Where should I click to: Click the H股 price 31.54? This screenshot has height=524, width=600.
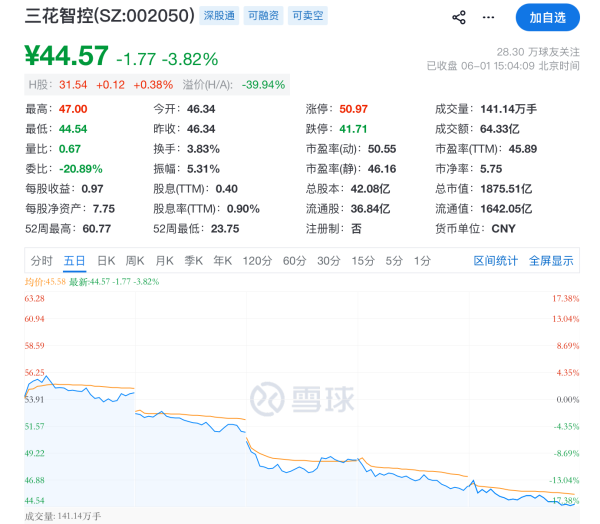point(73,85)
